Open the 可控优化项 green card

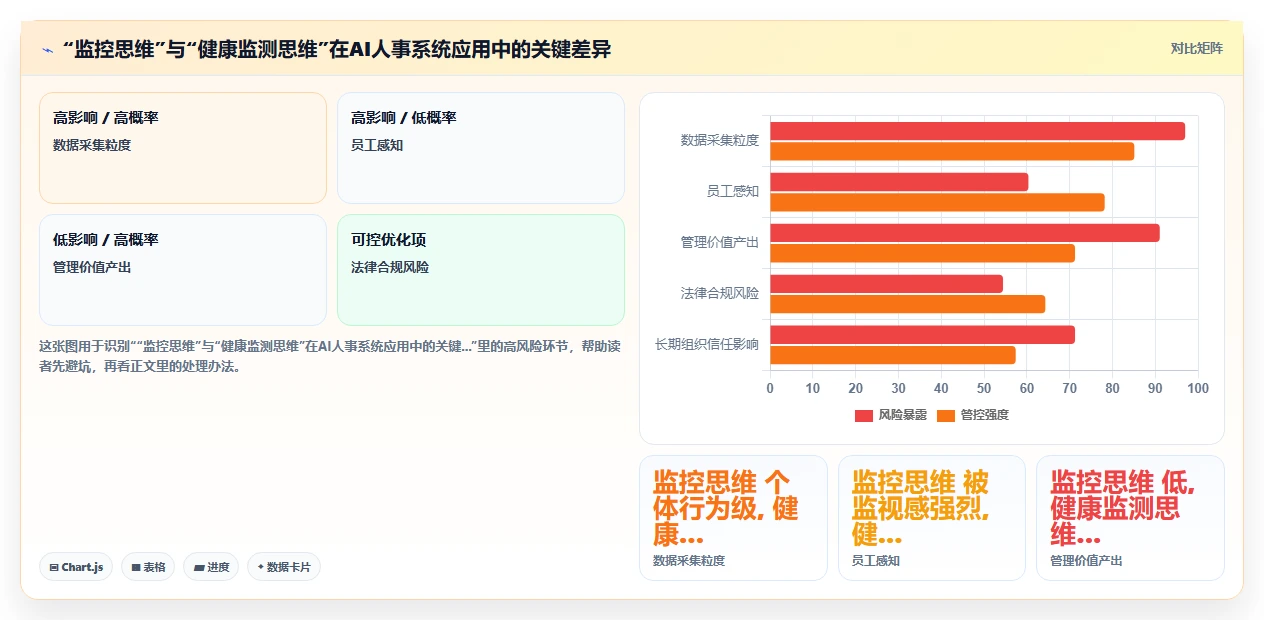point(481,270)
